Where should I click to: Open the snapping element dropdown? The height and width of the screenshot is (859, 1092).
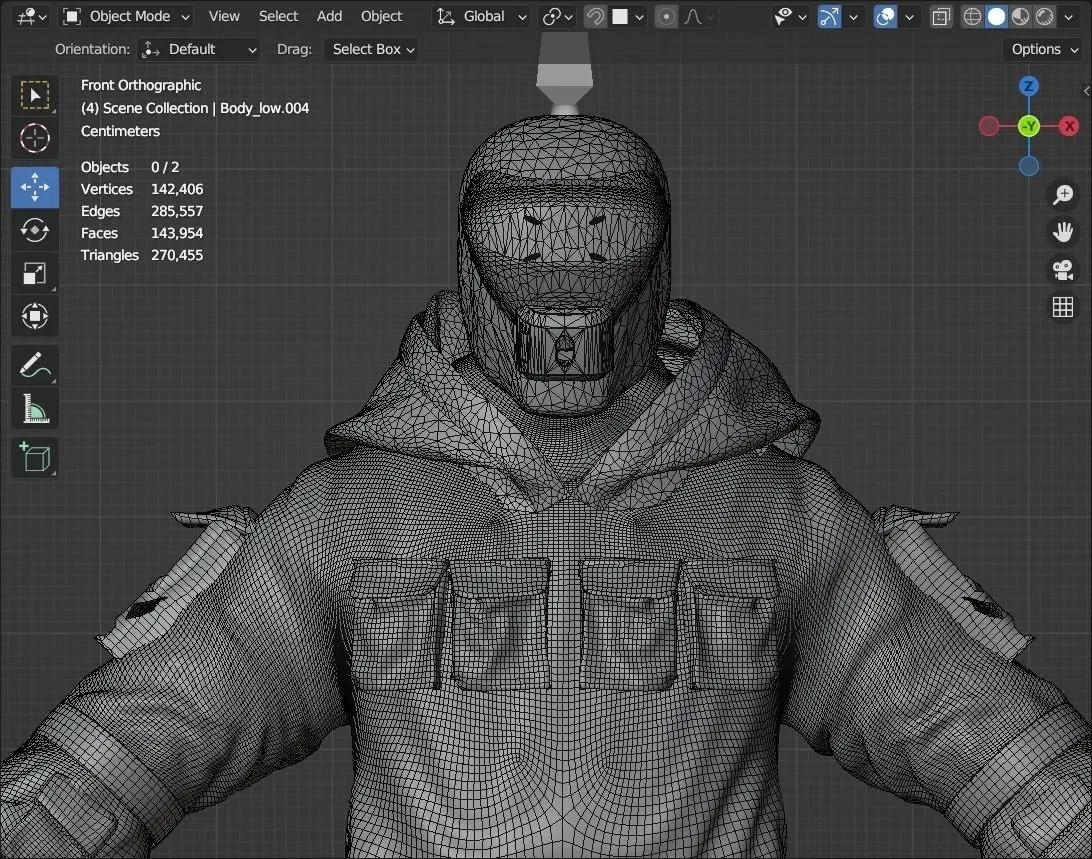[x=627, y=16]
